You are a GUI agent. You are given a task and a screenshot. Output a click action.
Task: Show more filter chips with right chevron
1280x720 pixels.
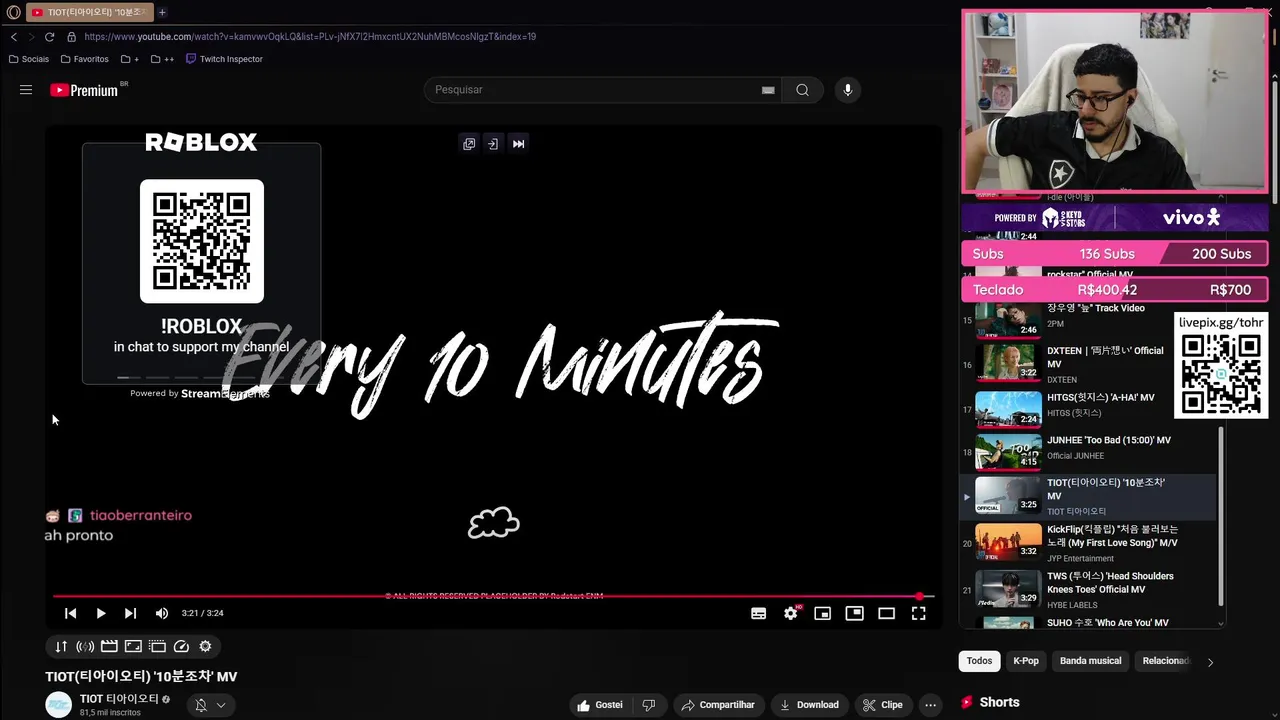pyautogui.click(x=1210, y=662)
